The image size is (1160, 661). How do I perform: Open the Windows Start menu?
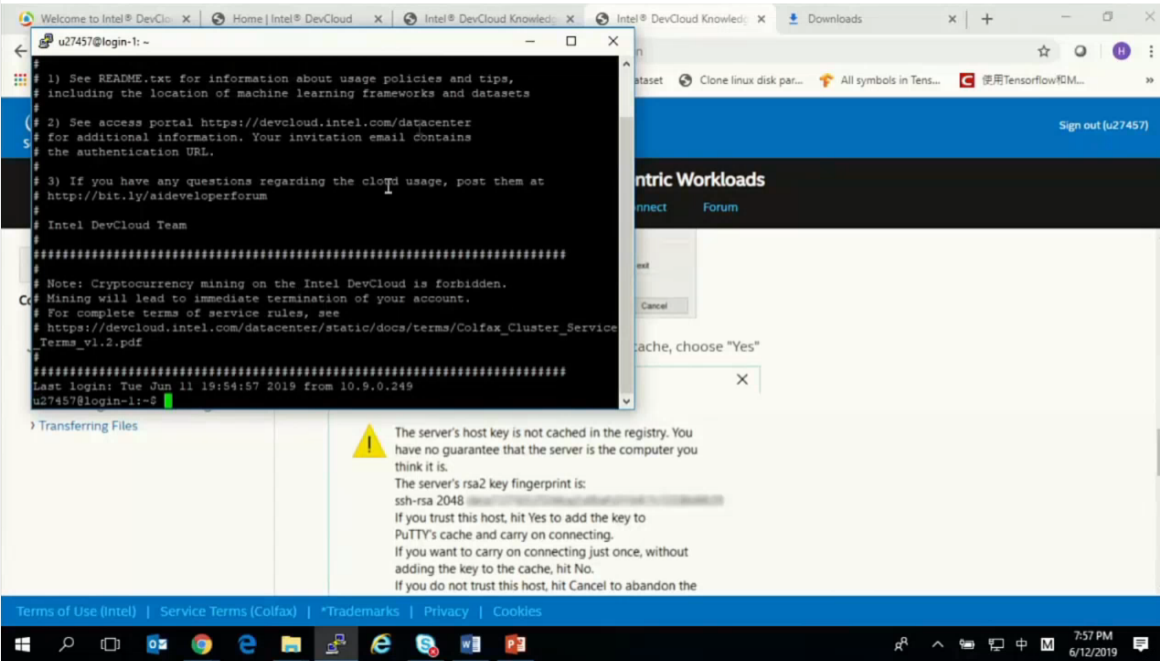point(22,645)
